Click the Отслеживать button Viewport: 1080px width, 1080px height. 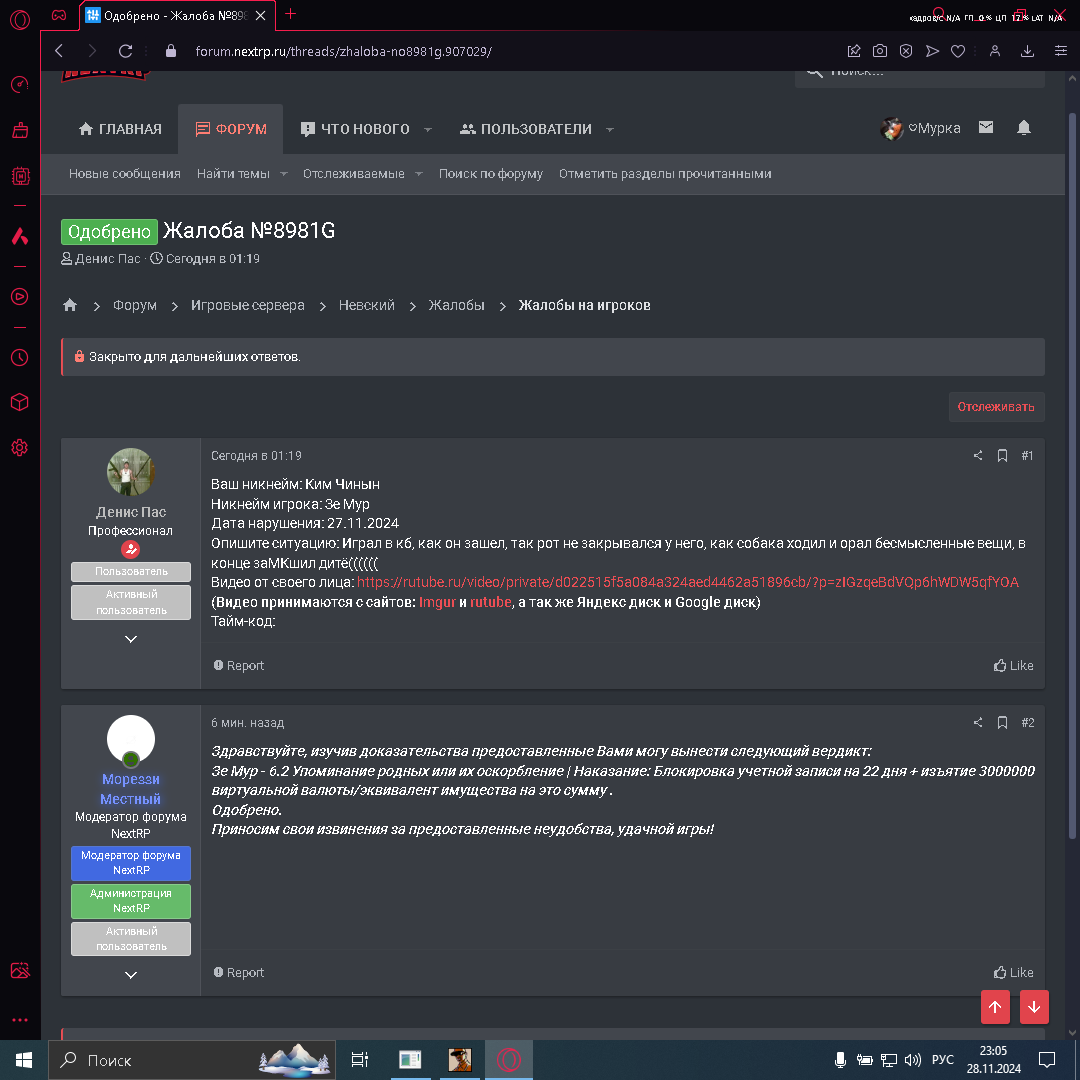click(996, 407)
